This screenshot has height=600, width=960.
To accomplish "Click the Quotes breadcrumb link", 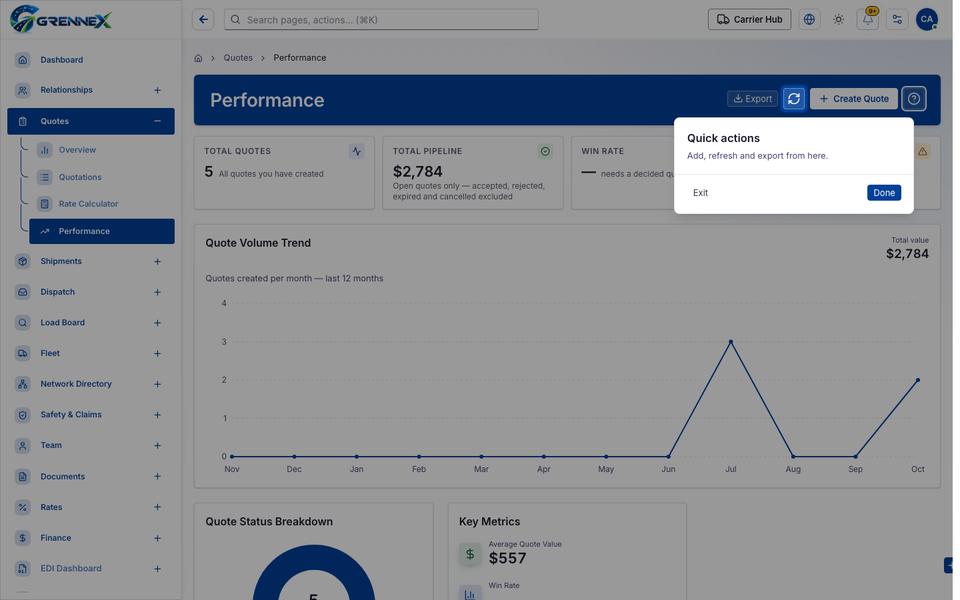I will [x=238, y=58].
